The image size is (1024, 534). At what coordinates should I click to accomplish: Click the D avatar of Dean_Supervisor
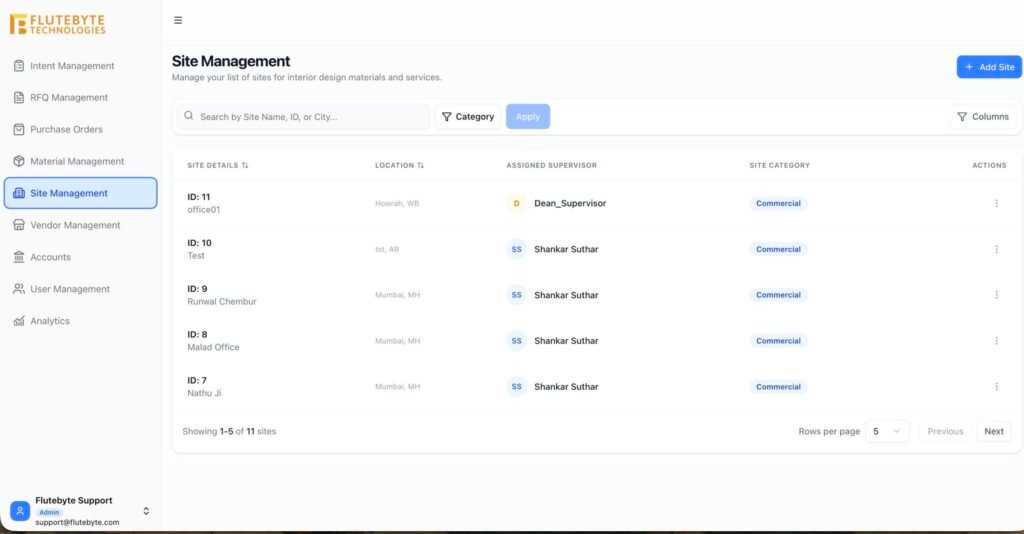[517, 203]
